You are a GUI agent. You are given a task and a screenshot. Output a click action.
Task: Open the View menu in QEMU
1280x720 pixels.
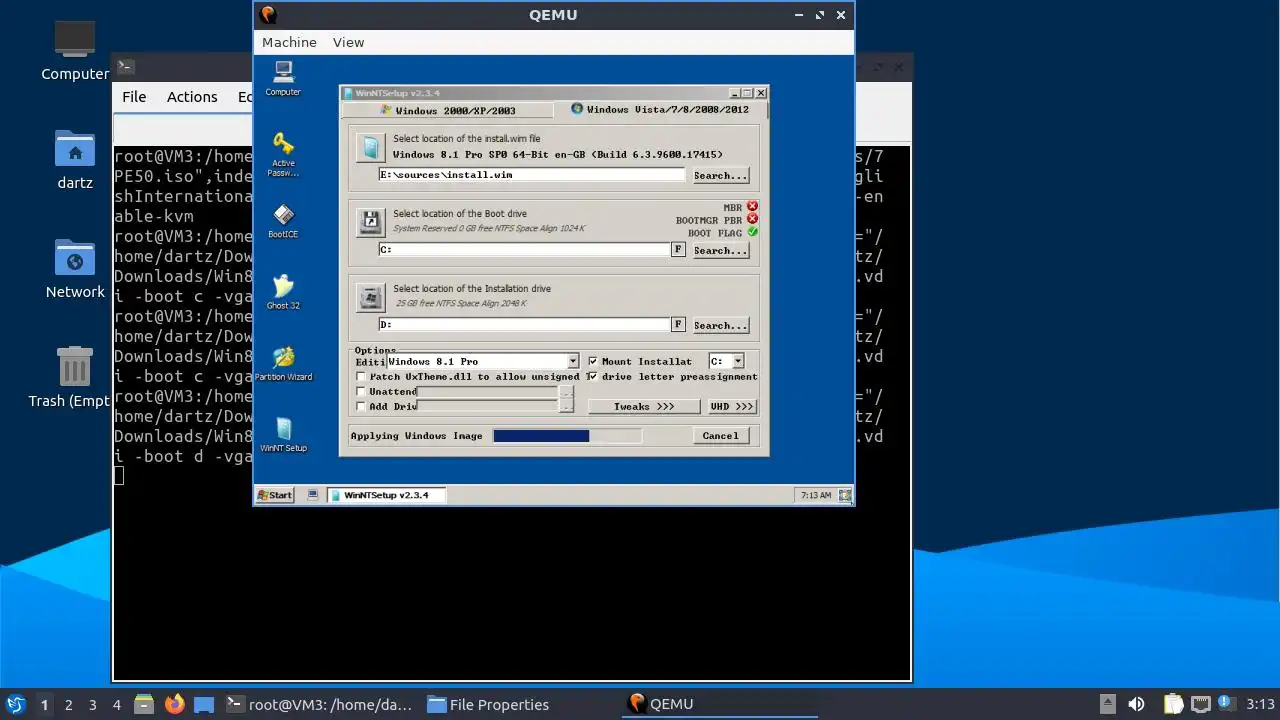coord(348,42)
